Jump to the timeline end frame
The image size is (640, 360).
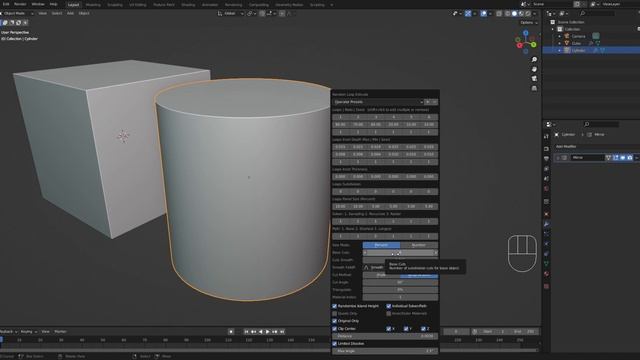pos(282,332)
